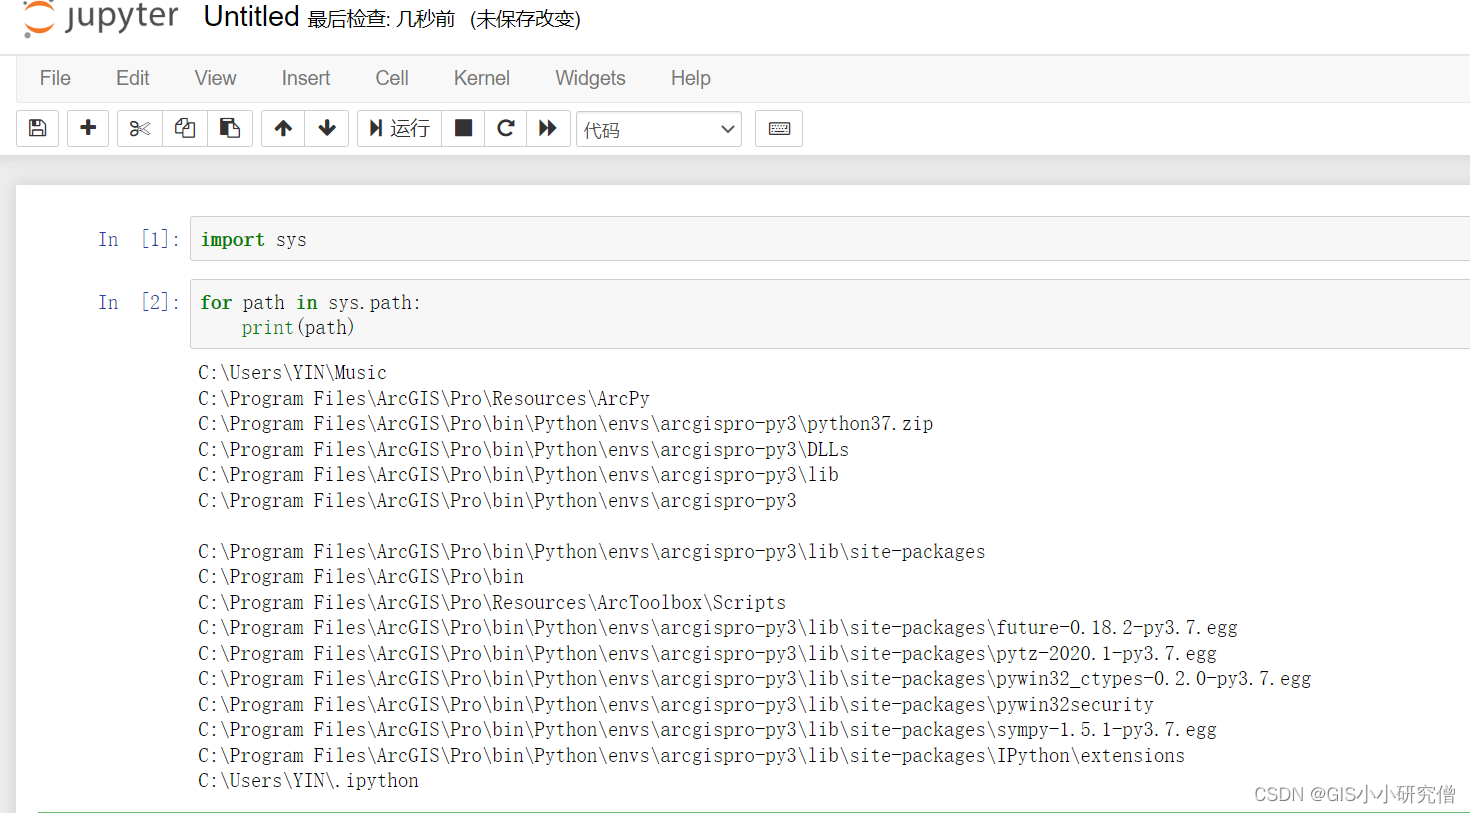Open the Cell menu
Viewport: 1470px width, 813px height.
(x=392, y=78)
